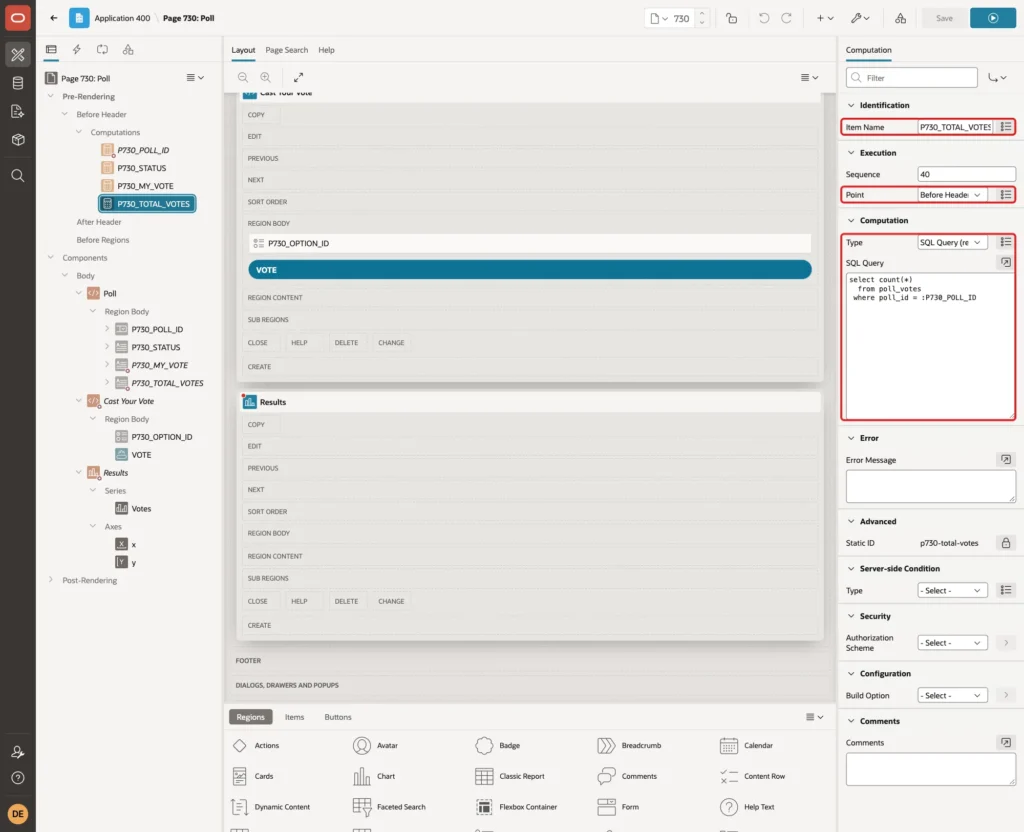The width and height of the screenshot is (1024, 832).
Task: Collapse the Identification property group
Action: pos(851,105)
